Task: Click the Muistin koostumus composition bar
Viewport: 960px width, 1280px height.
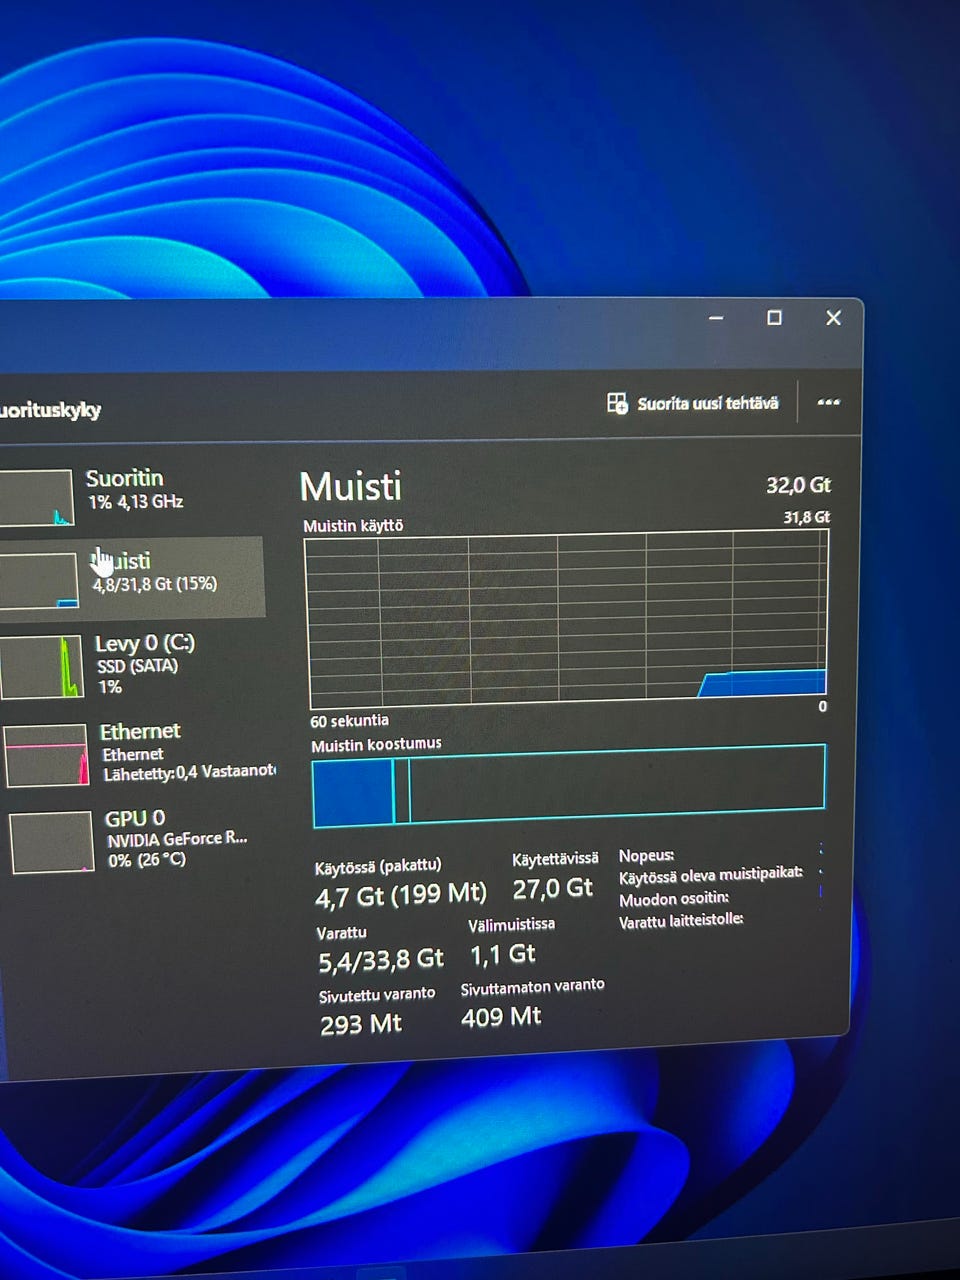Action: click(569, 786)
